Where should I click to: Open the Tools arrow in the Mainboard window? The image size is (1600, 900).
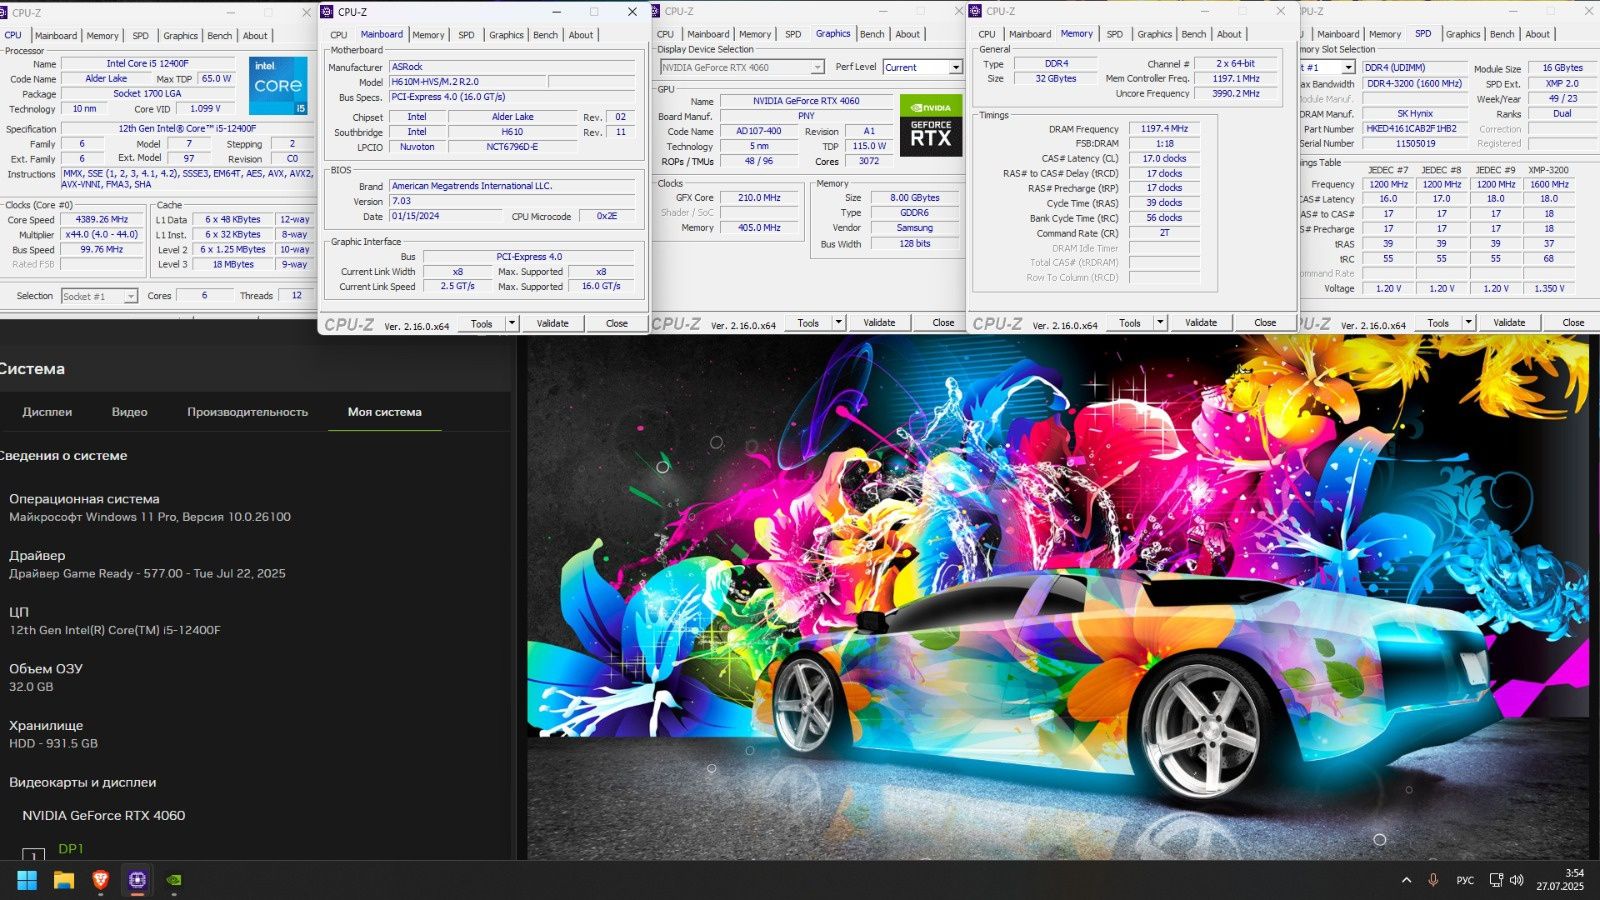coord(512,323)
